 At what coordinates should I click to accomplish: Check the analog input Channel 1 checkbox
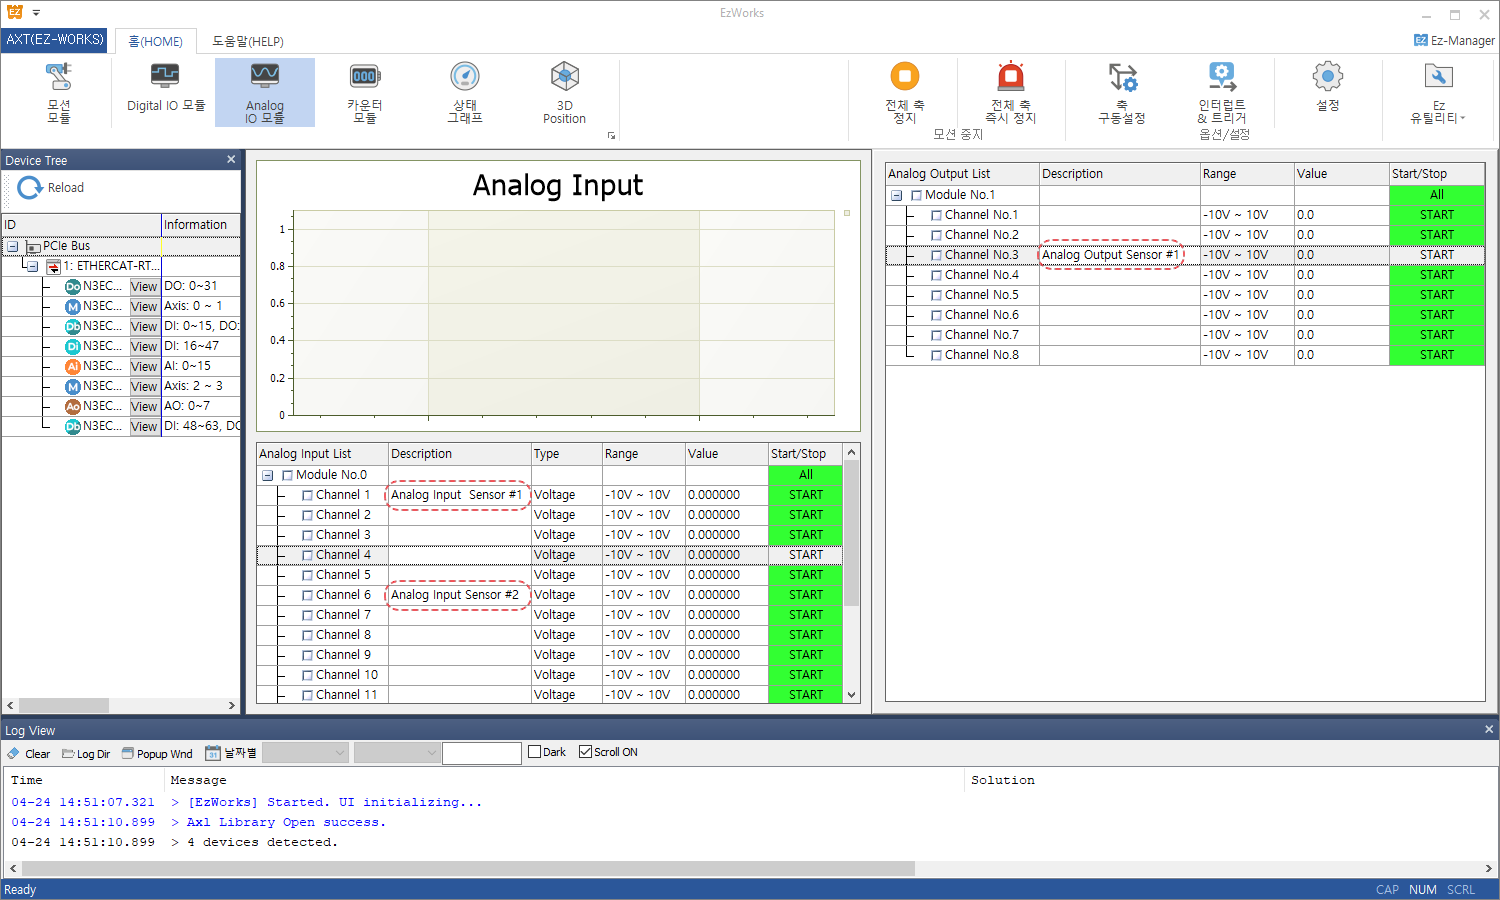click(x=307, y=495)
